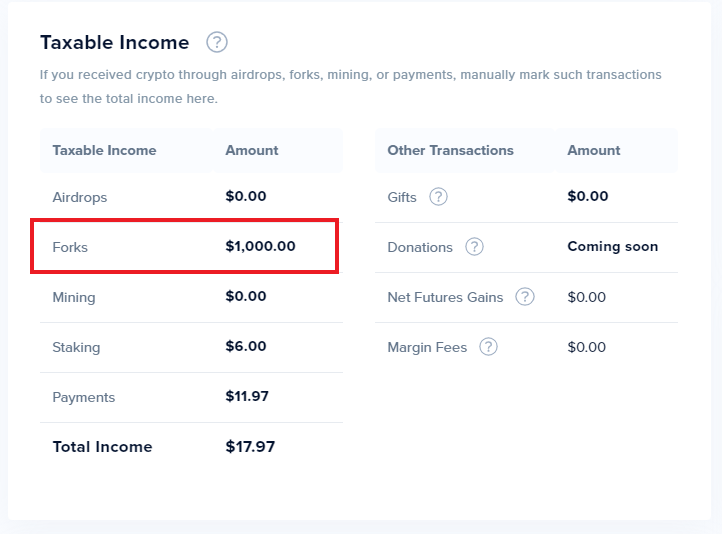Click the Total Income $17.97 value
The height and width of the screenshot is (534, 722).
point(250,447)
